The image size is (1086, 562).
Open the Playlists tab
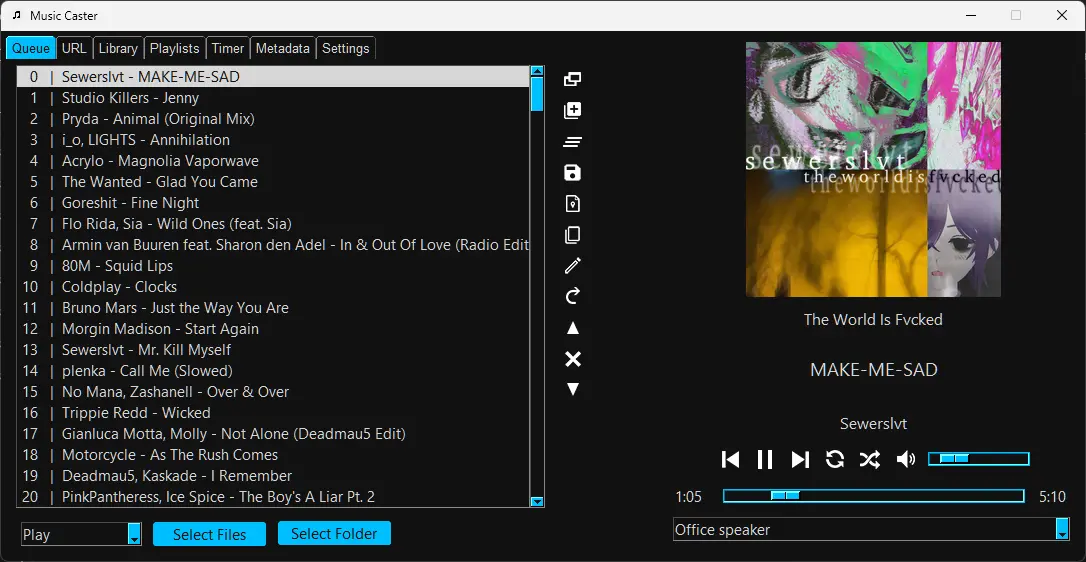coord(175,49)
